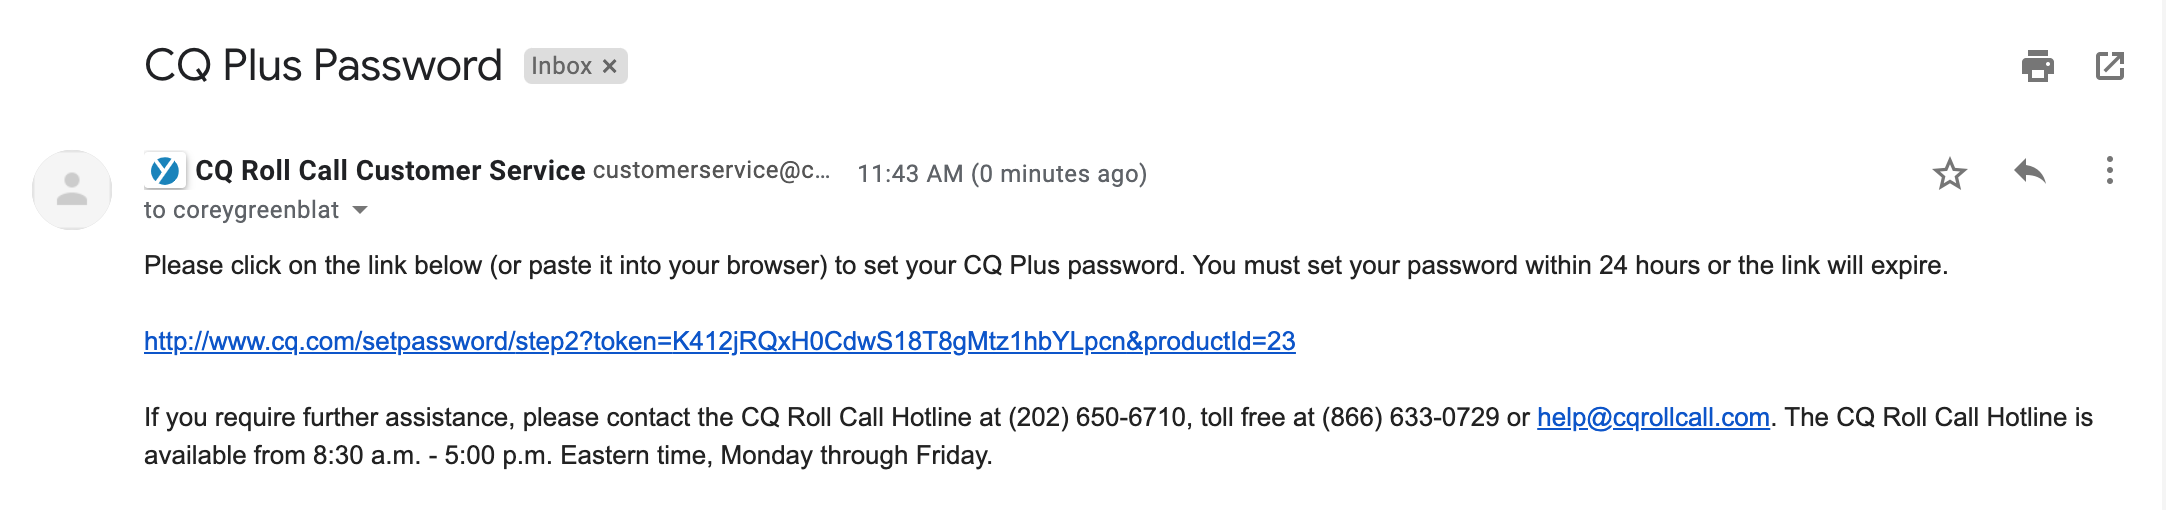Click the truncated customerservice sender address
Image resolution: width=2166 pixels, height=510 pixels.
[x=711, y=171]
